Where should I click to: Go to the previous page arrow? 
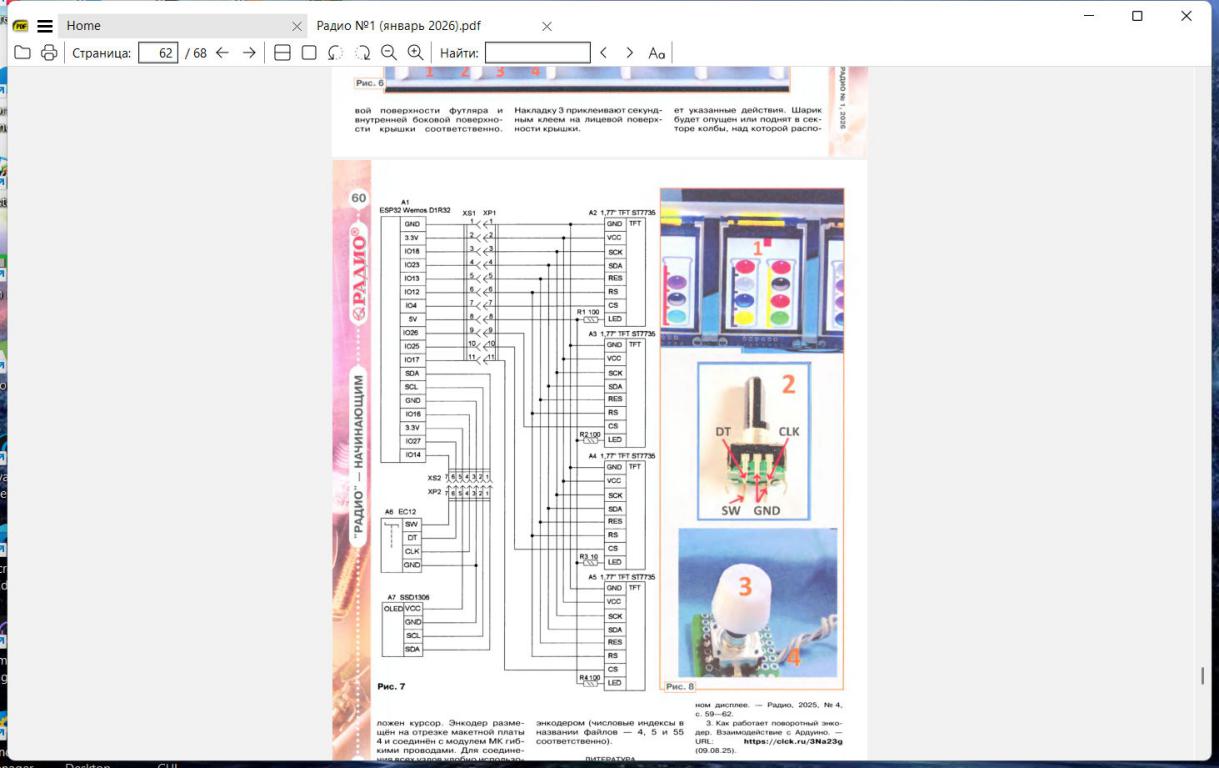pyautogui.click(x=222, y=53)
